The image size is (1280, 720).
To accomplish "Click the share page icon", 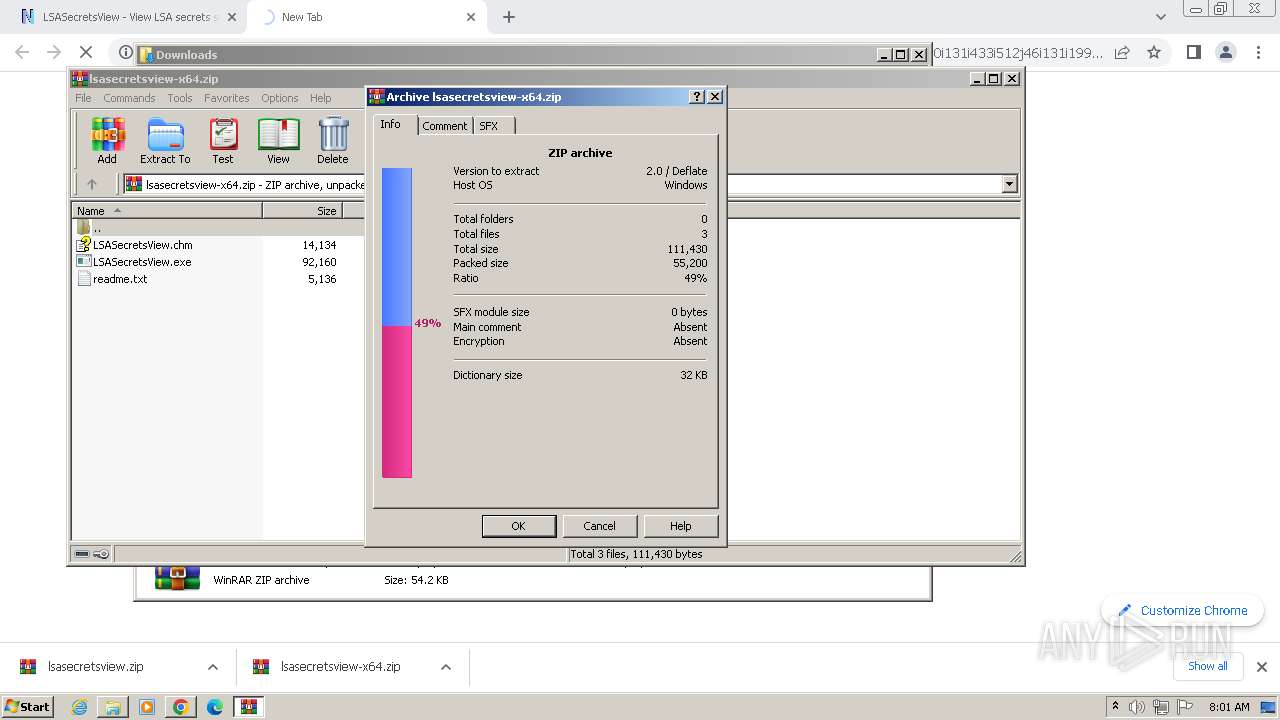I will pyautogui.click(x=1122, y=52).
